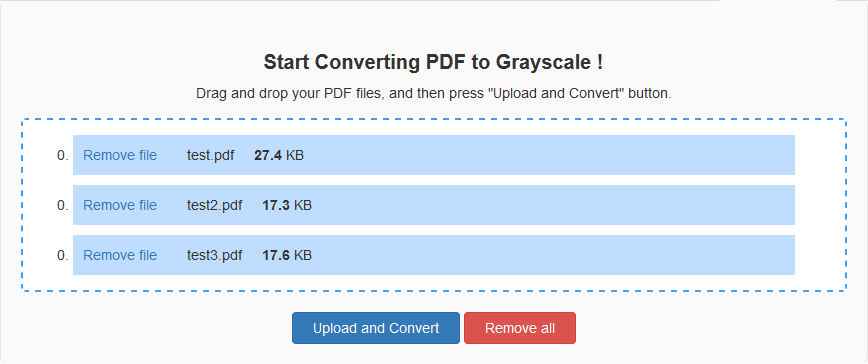
Task: Click white space inside dashed drop zone
Action: [x=820, y=205]
